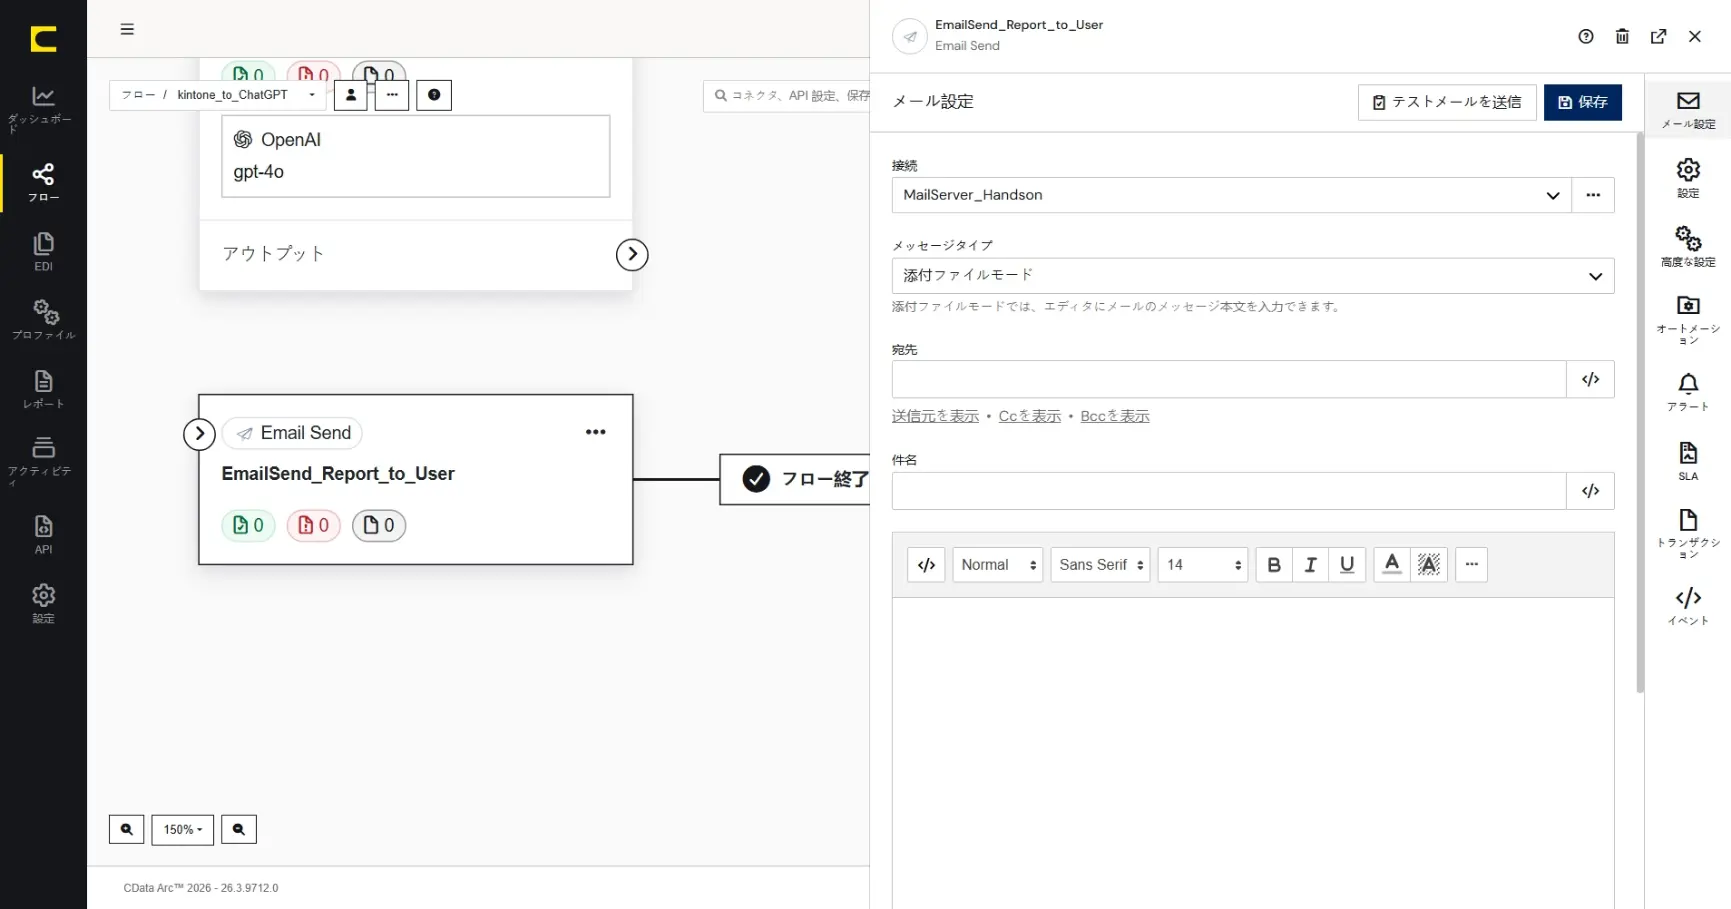Send a test mail

click(x=1447, y=102)
